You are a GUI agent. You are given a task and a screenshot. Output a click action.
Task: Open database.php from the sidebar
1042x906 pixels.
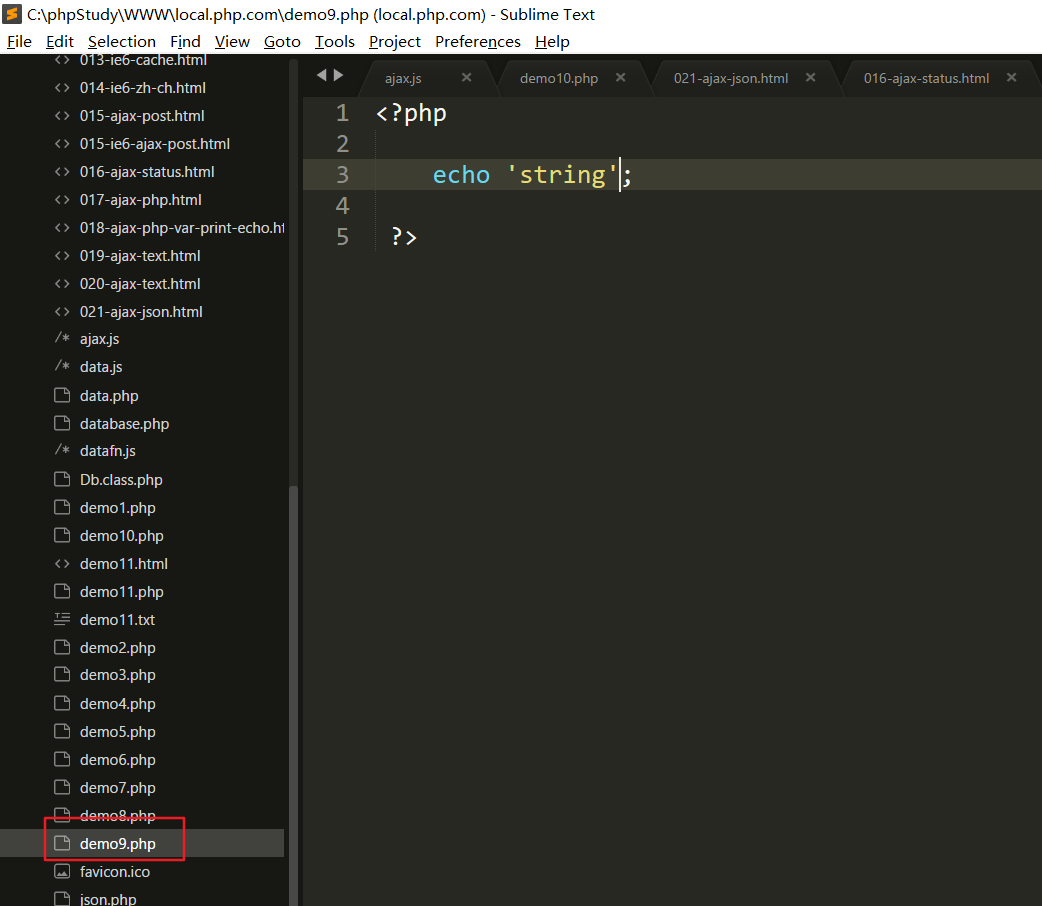[124, 424]
